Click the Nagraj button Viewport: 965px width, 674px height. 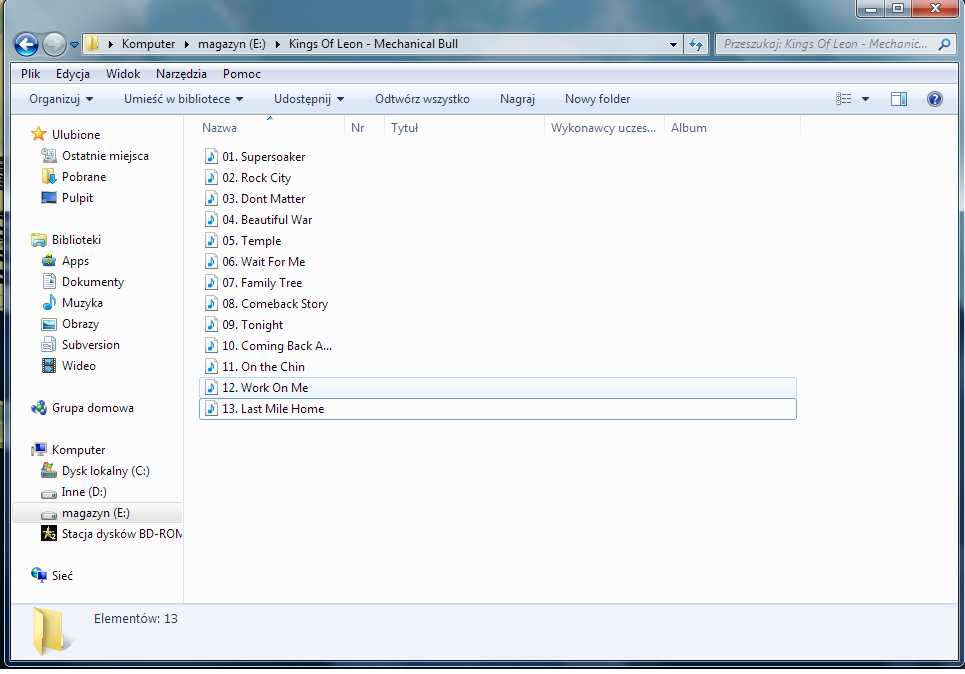pos(517,99)
